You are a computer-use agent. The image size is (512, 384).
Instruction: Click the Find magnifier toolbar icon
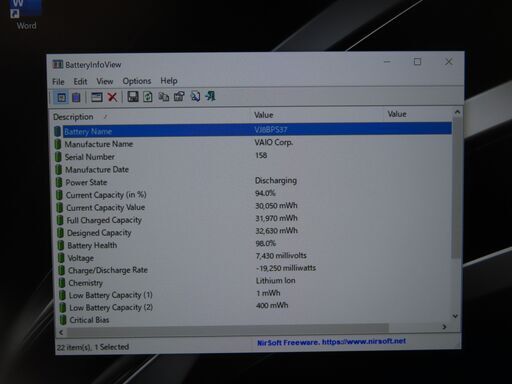(195, 96)
